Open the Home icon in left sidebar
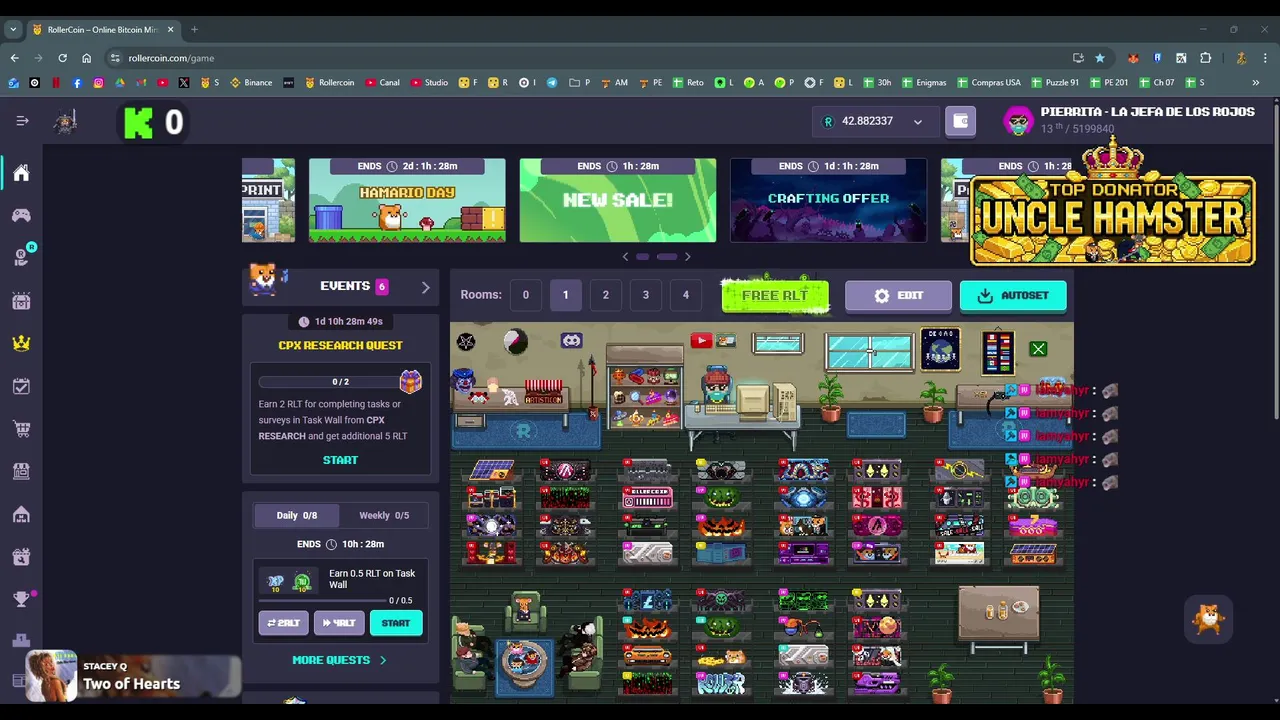Screen dimensions: 1280x720 [21, 173]
